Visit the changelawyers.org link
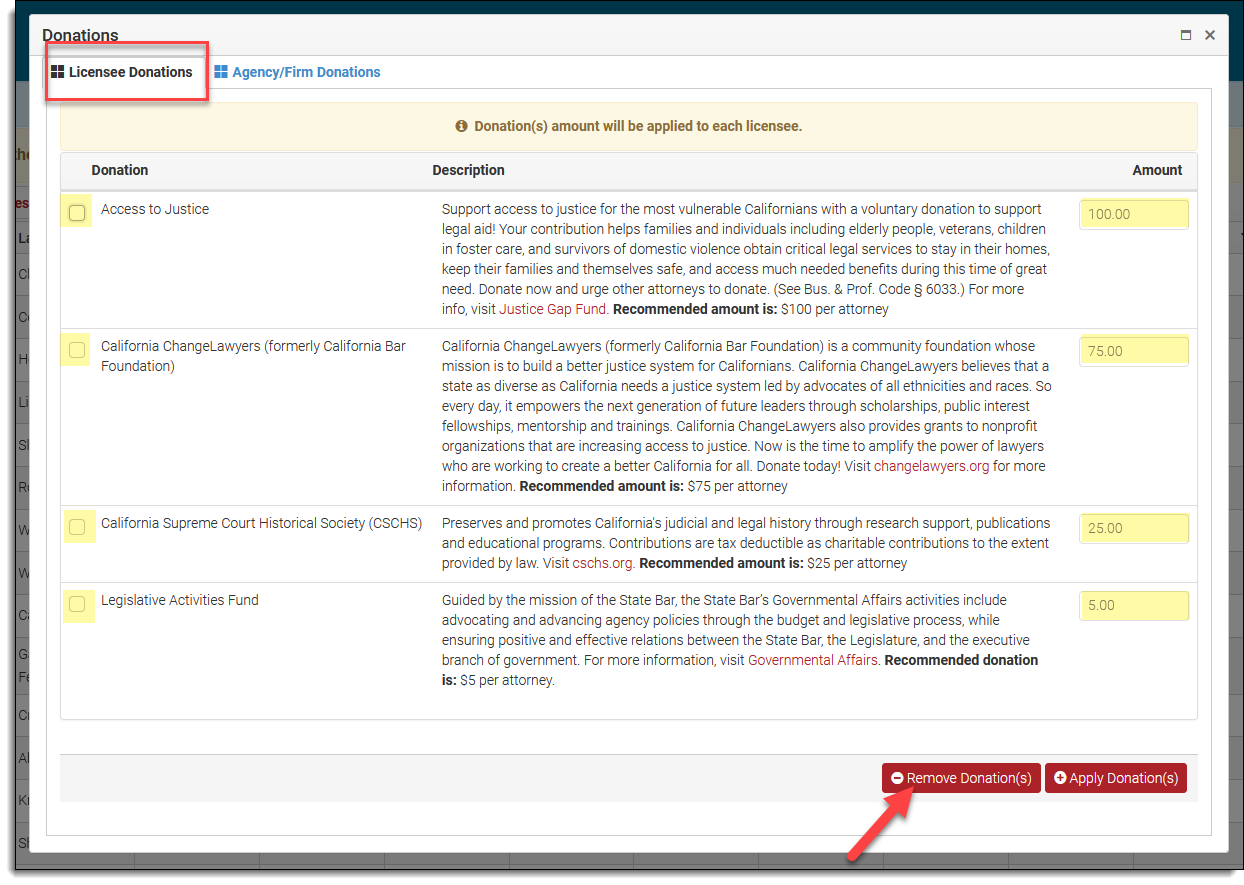 click(932, 466)
